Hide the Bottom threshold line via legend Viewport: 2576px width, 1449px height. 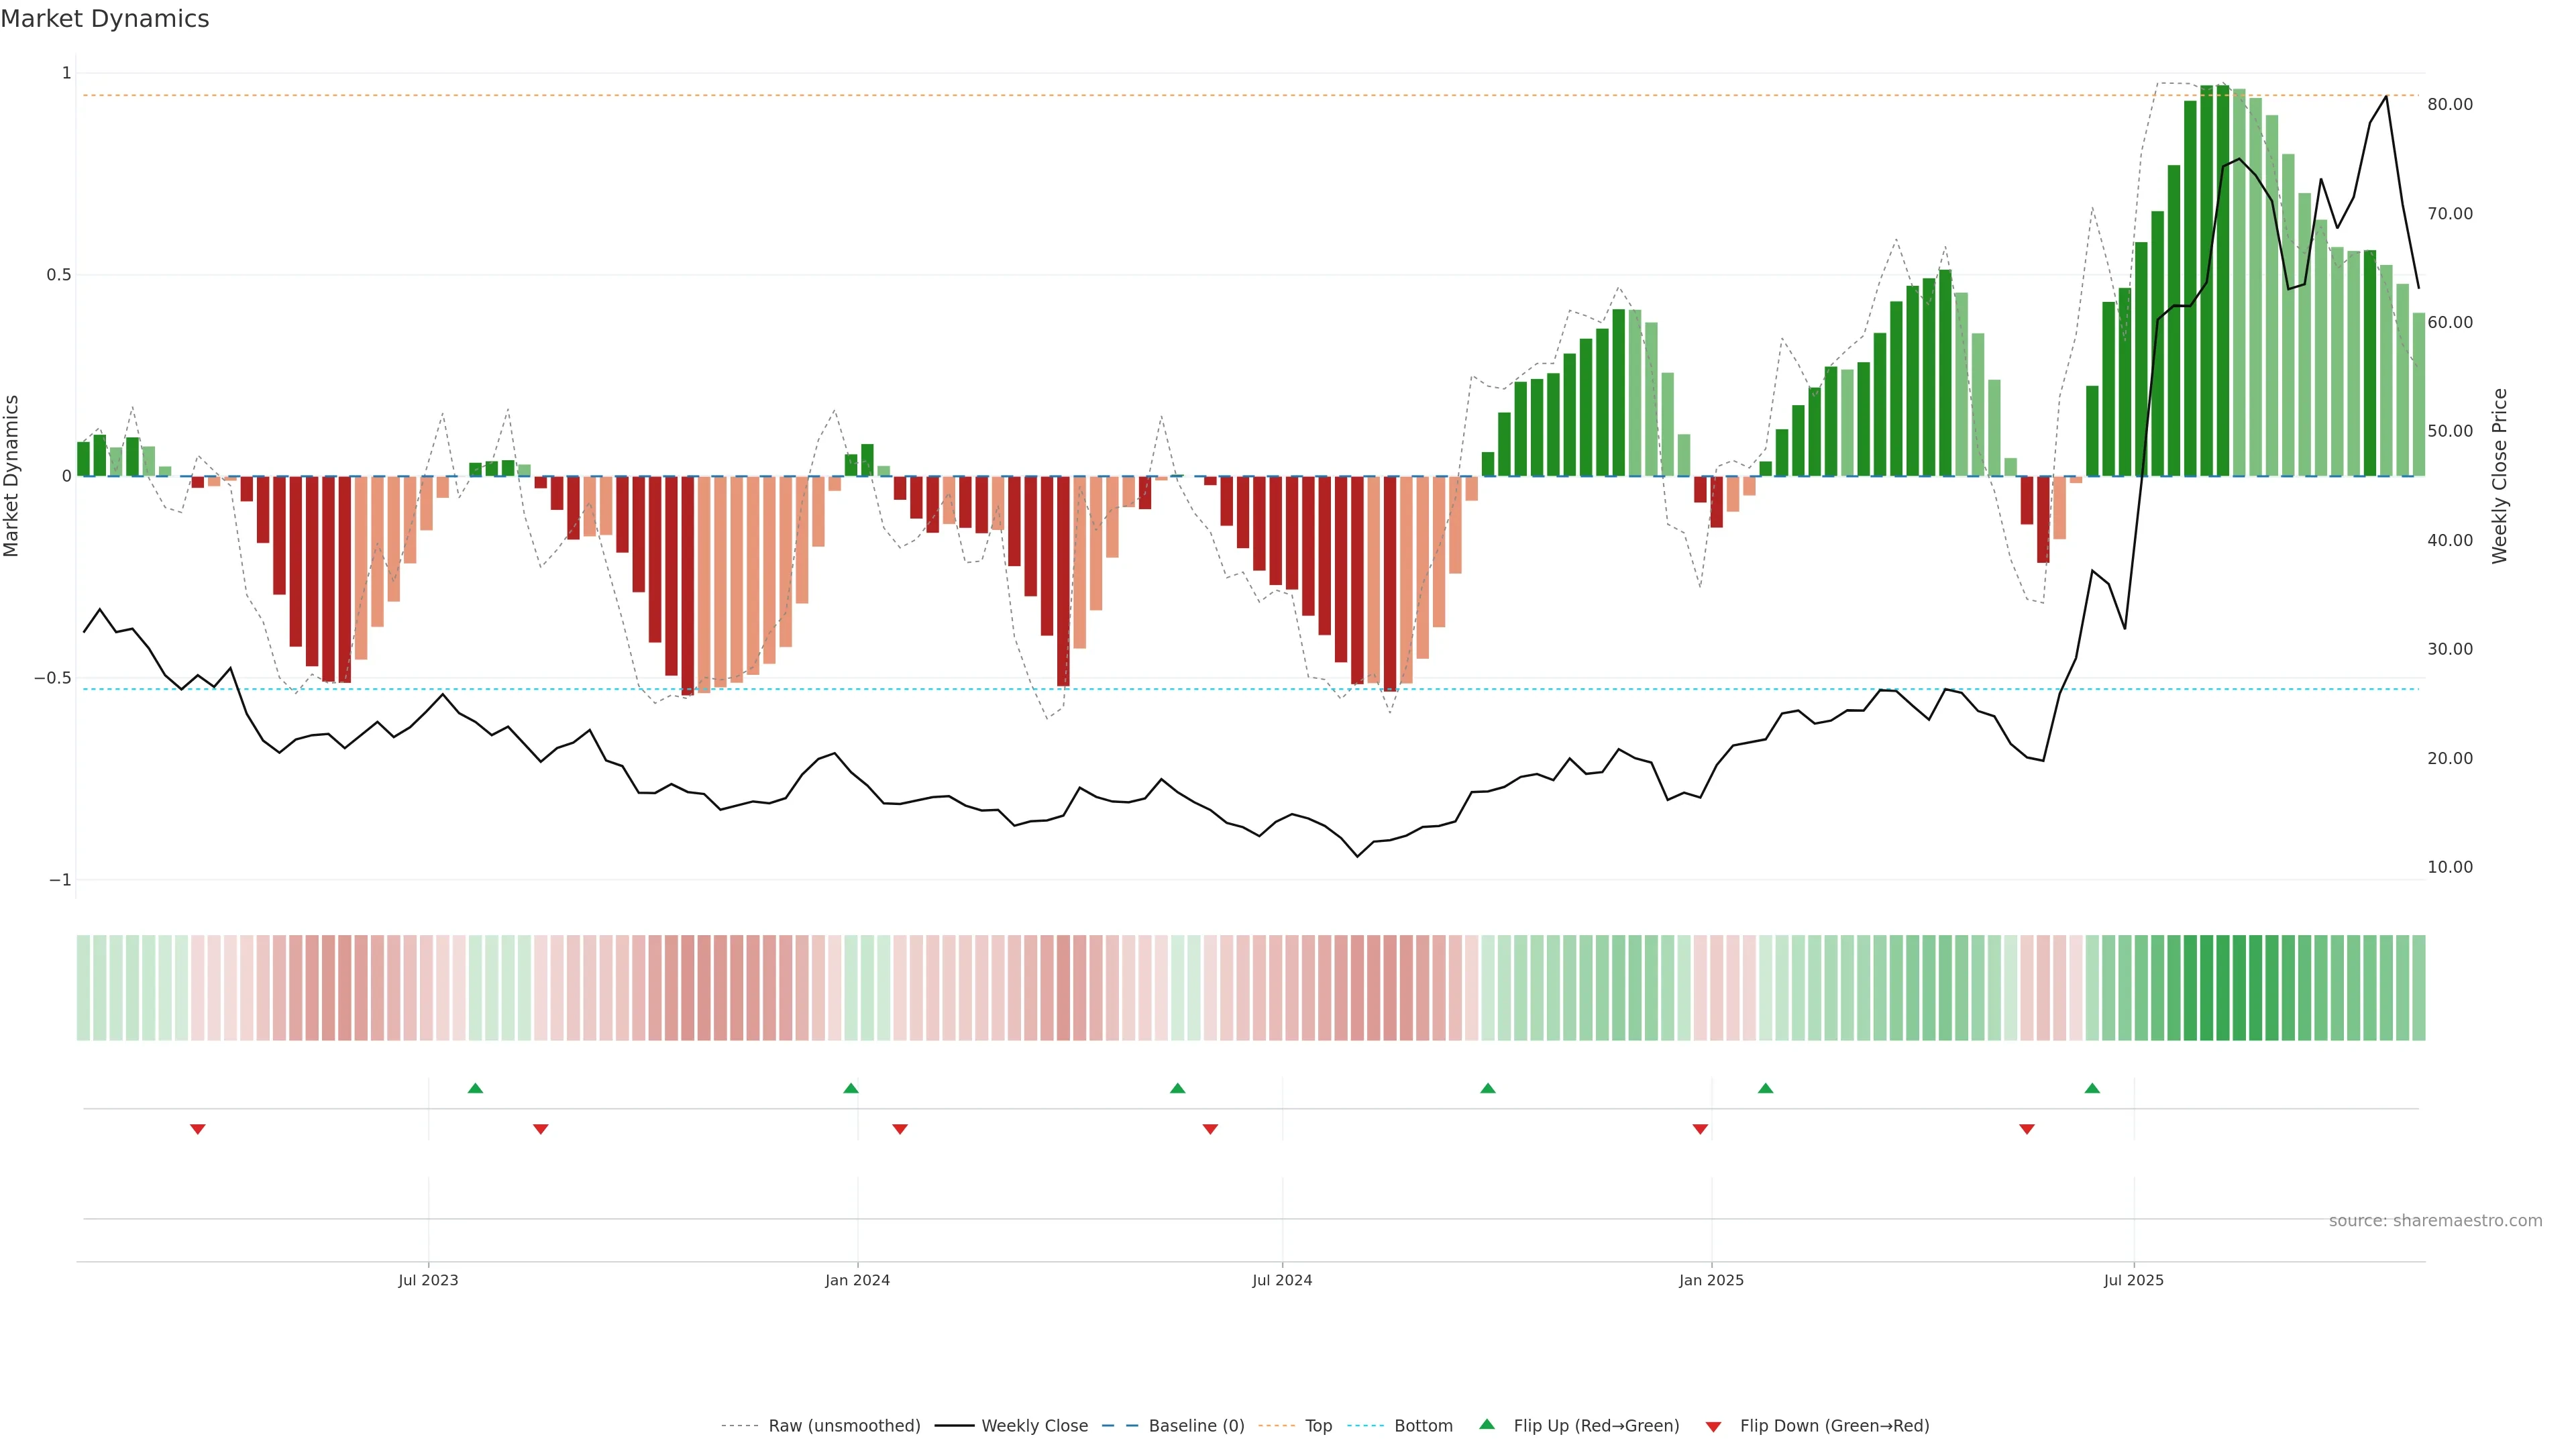pos(1423,1426)
